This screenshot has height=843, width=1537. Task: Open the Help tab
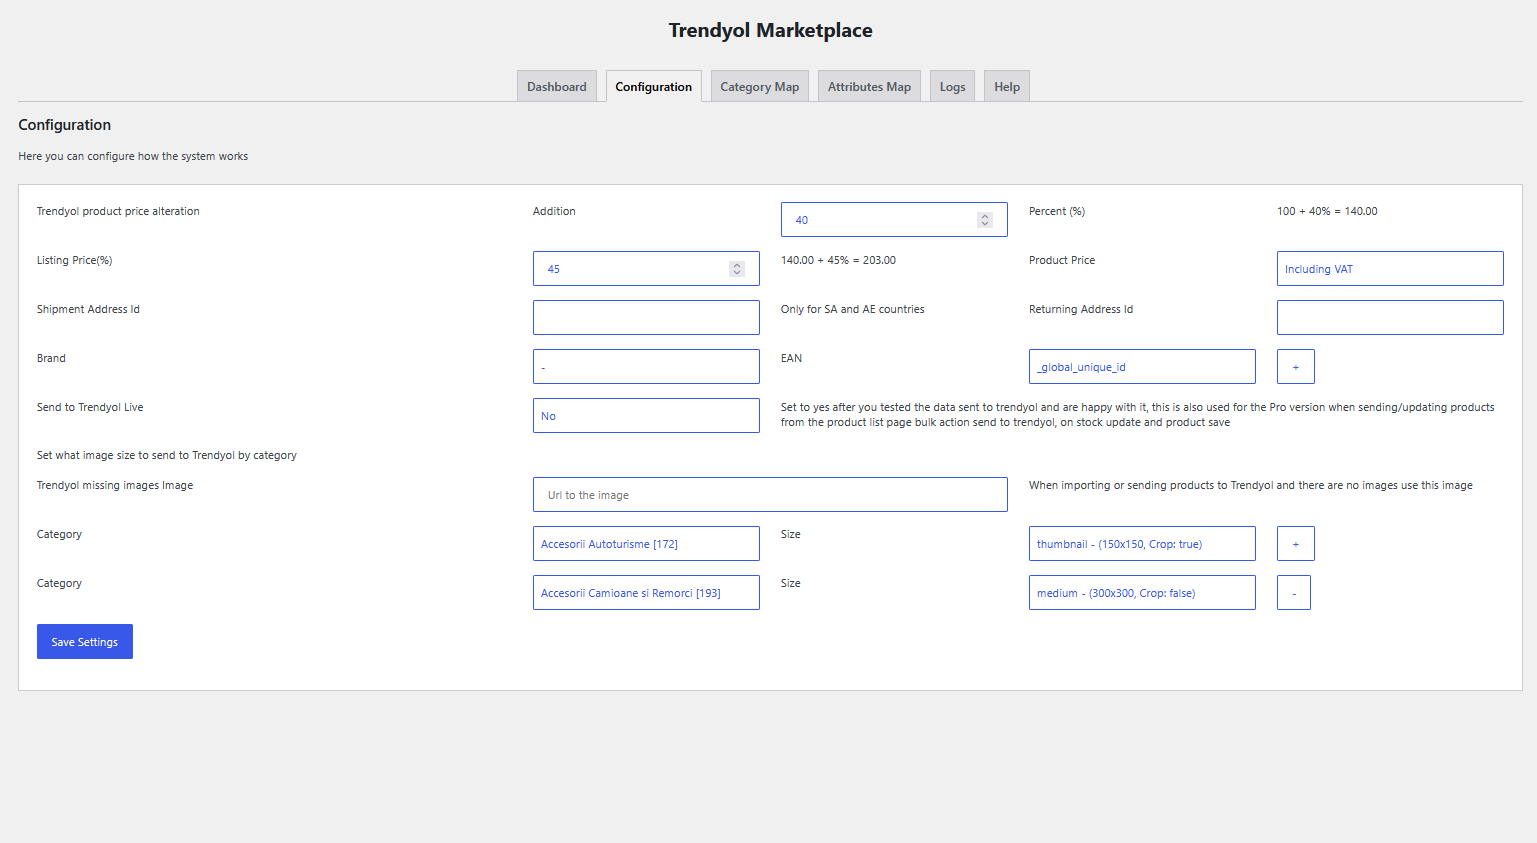(x=1006, y=87)
